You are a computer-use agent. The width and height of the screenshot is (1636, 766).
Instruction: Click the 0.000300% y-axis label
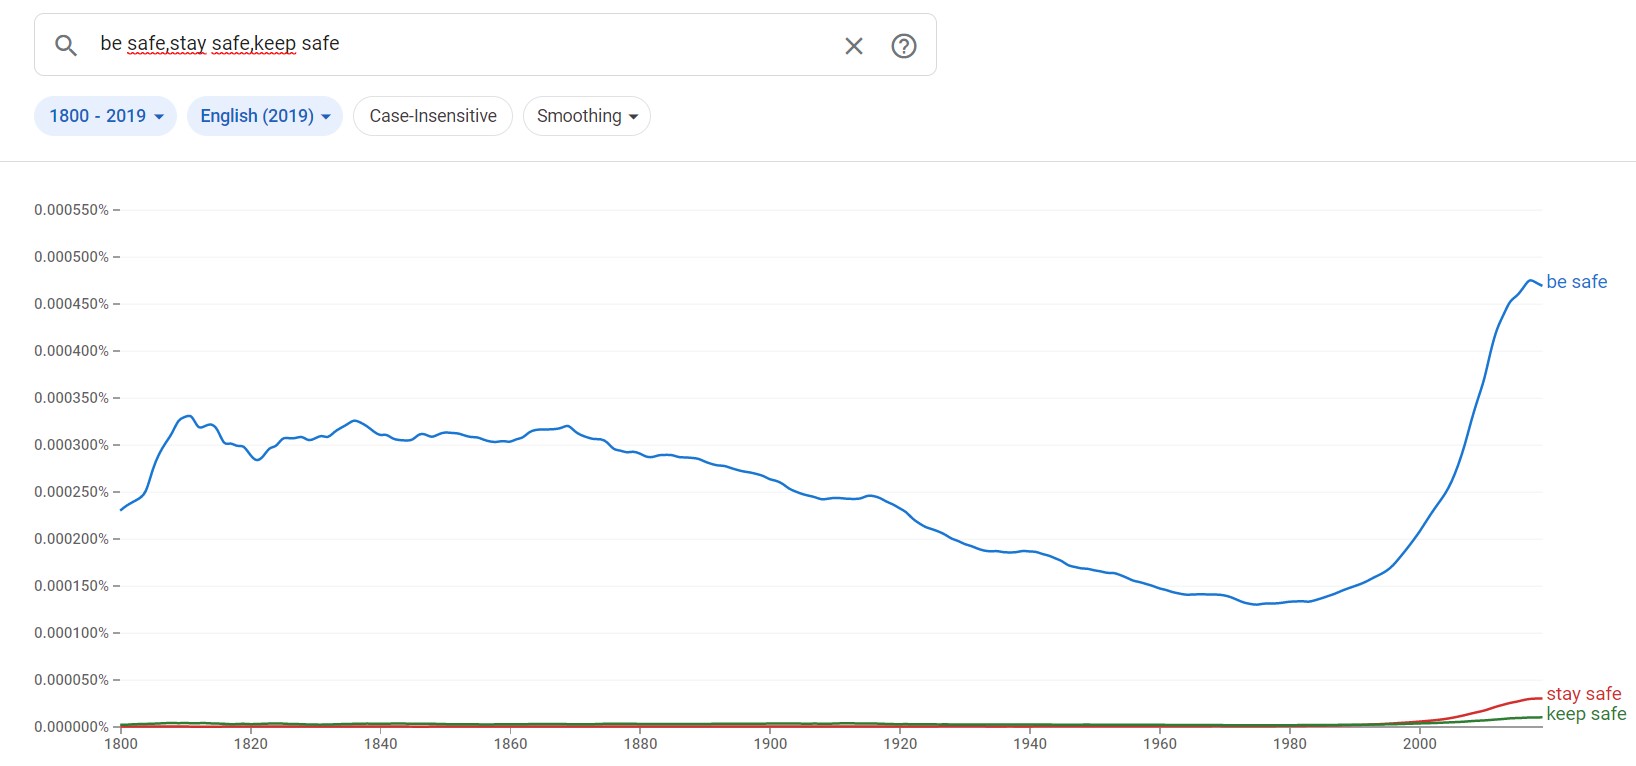[71, 445]
